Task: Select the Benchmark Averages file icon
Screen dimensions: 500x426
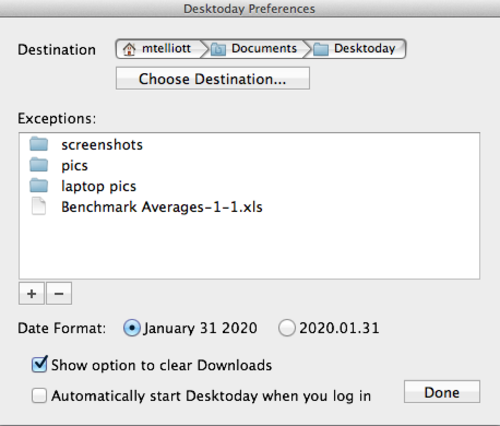Action: point(39,206)
